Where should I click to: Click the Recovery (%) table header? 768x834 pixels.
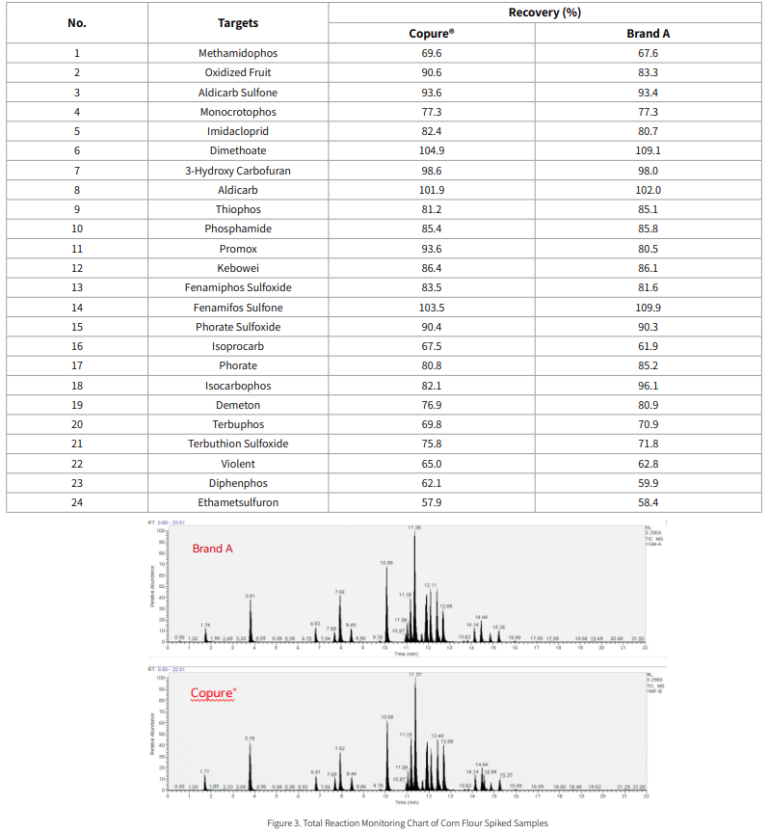(544, 13)
